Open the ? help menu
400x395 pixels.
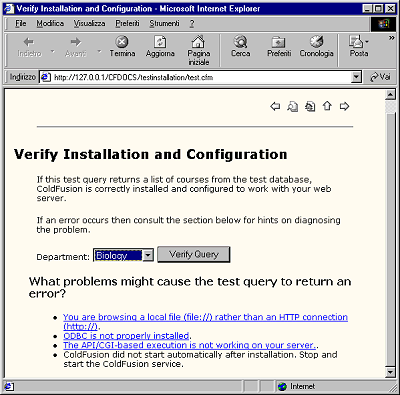[x=192, y=23]
